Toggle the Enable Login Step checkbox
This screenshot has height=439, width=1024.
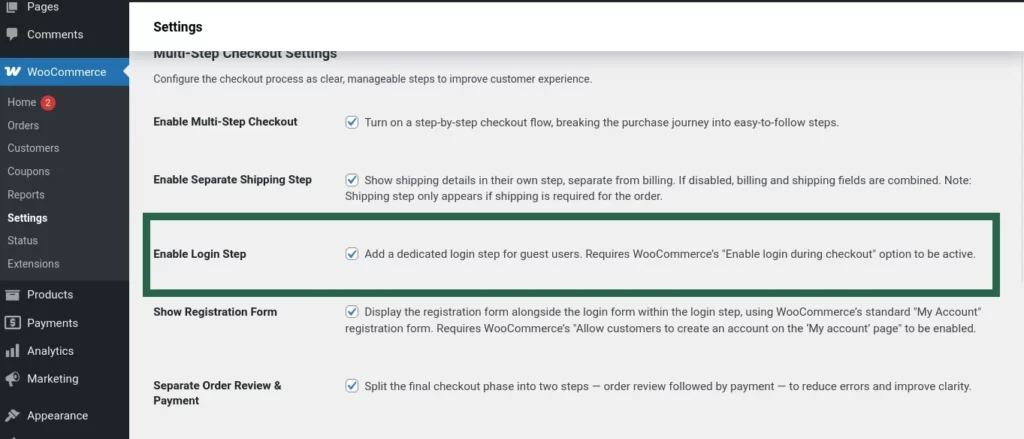[x=352, y=254]
